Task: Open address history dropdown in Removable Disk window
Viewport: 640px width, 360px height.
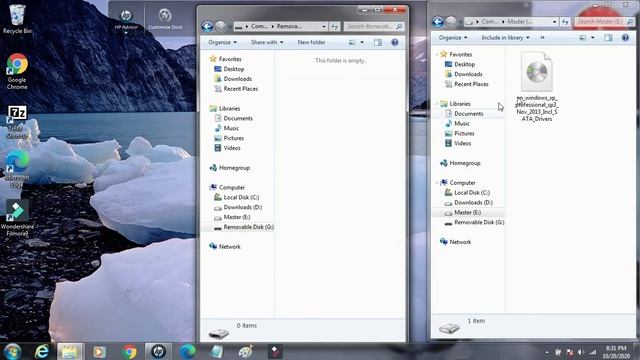Action: (324, 27)
